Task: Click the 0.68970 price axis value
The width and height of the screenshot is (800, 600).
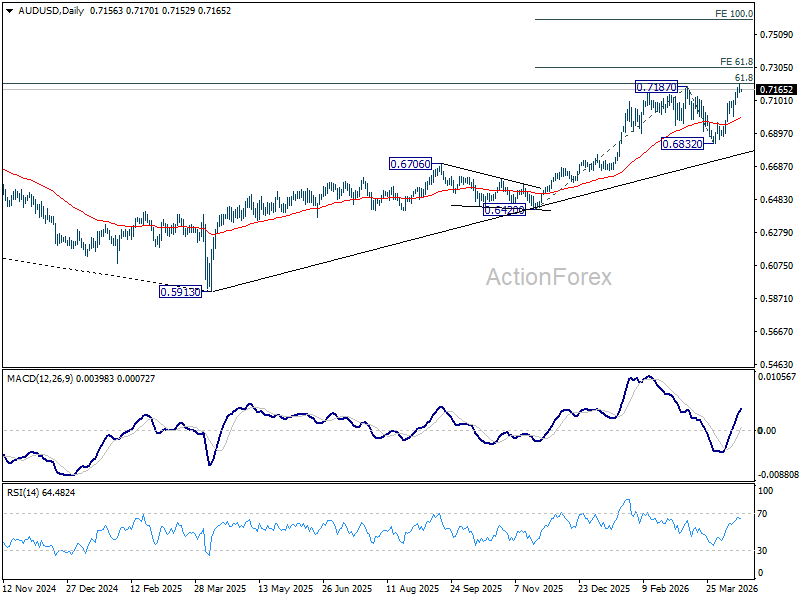Action: pyautogui.click(x=777, y=134)
